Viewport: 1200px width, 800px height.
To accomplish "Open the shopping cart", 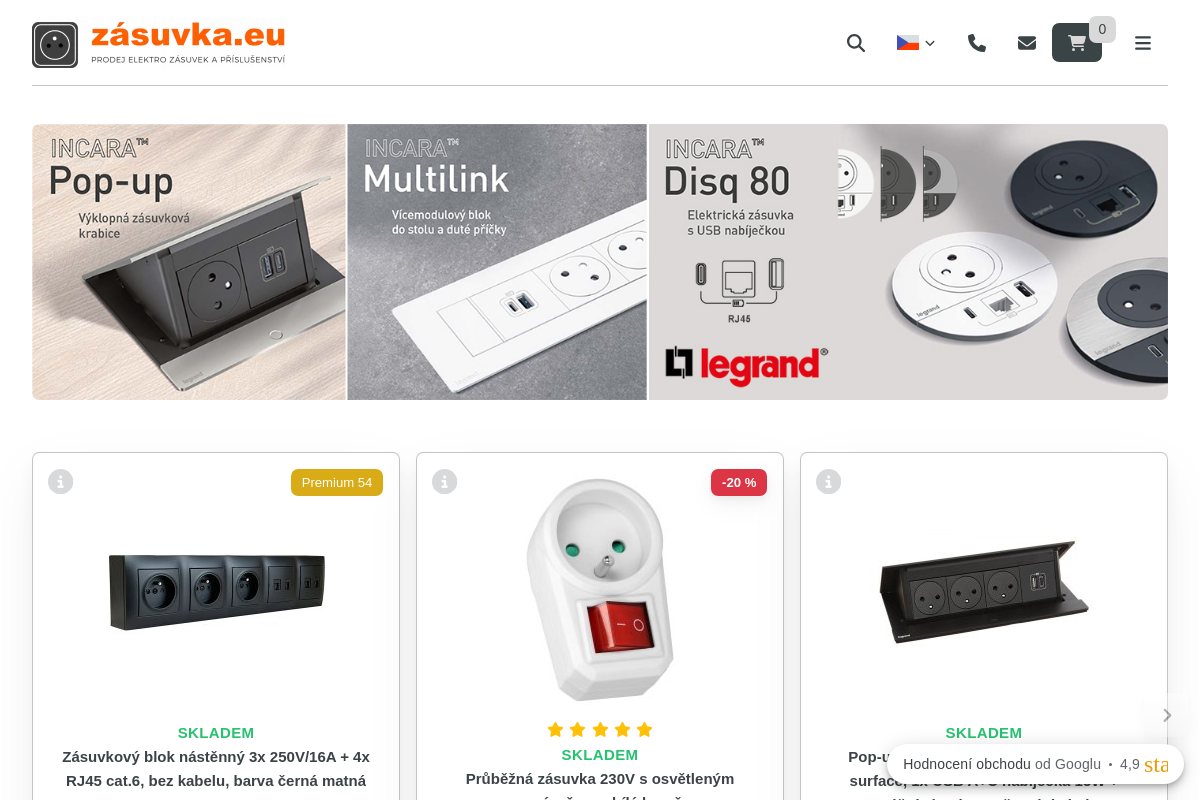I will click(x=1077, y=43).
